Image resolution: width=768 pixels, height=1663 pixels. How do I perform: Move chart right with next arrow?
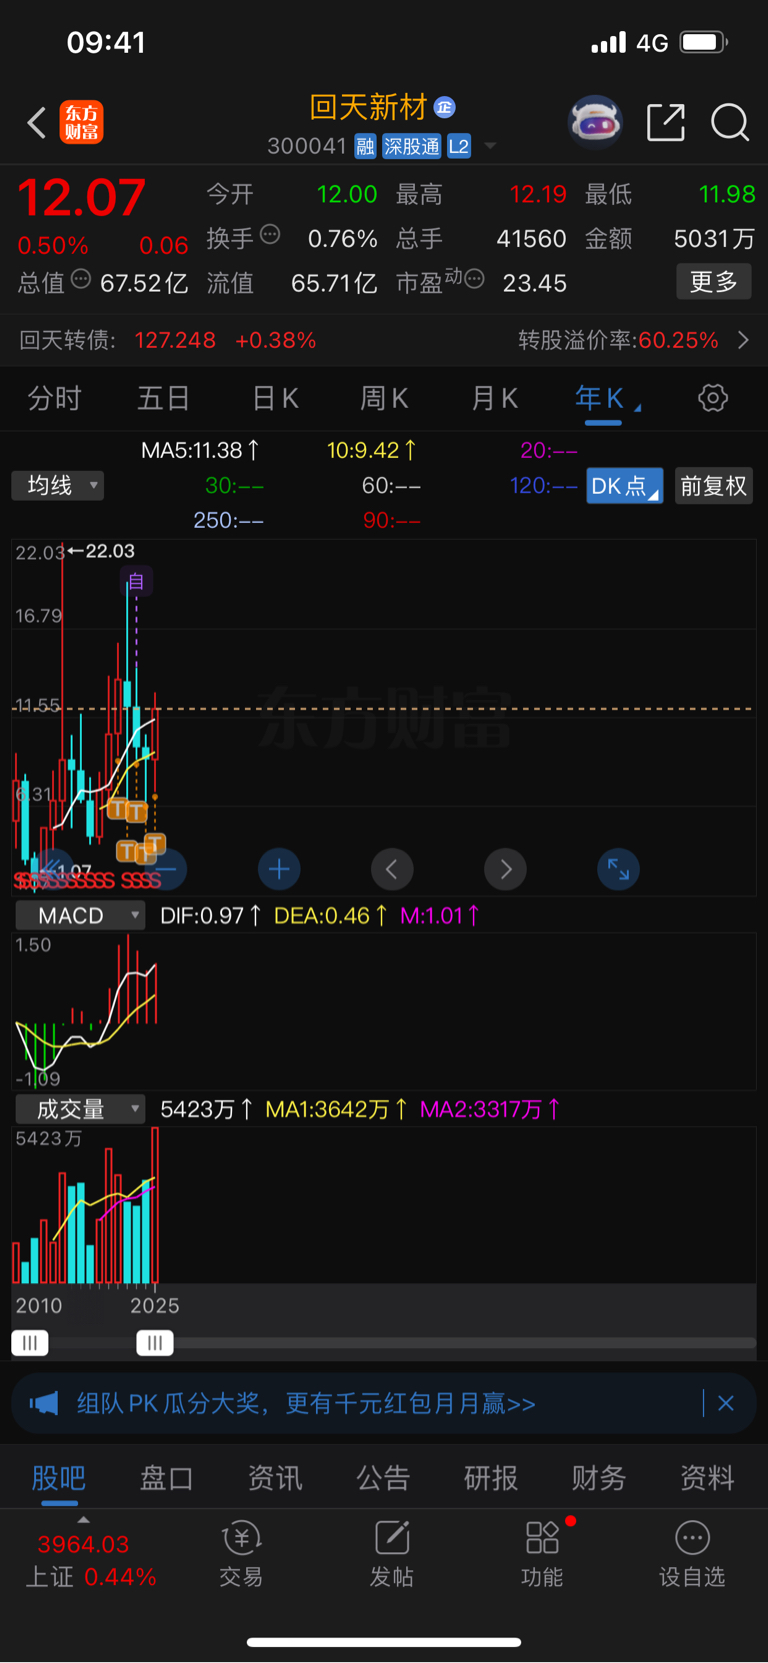coord(505,869)
